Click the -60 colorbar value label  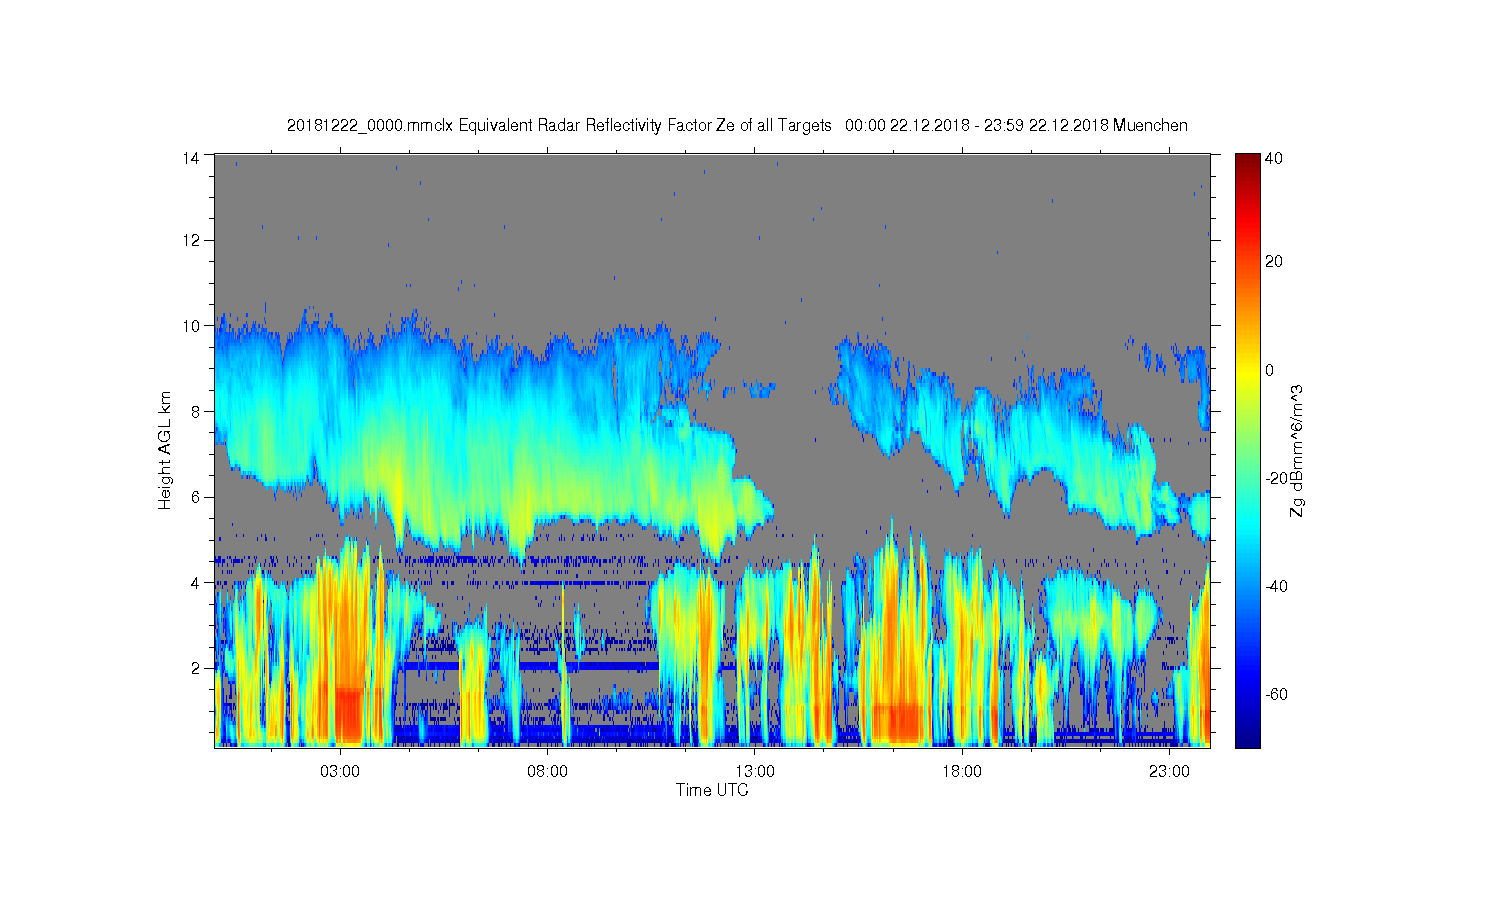coord(1276,694)
